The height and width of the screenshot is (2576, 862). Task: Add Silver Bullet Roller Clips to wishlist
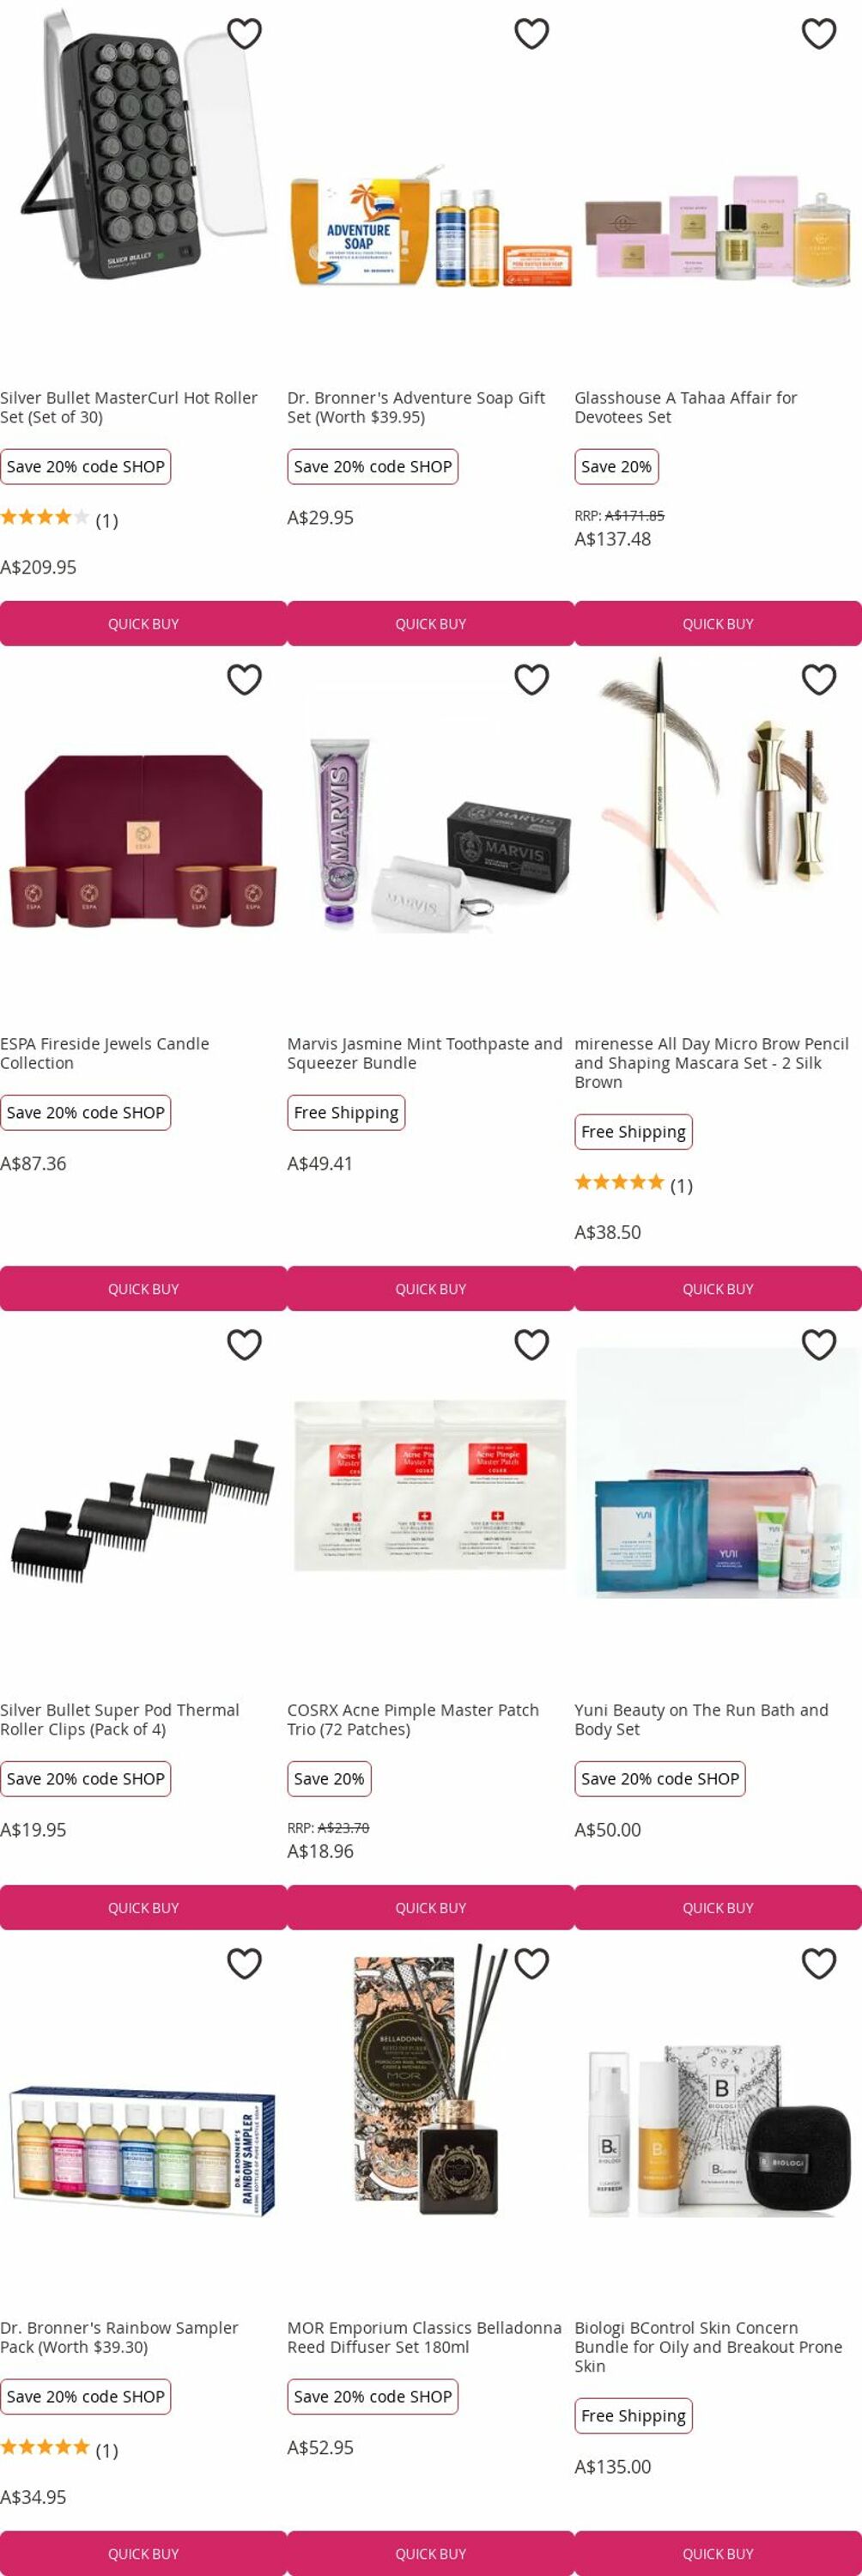click(244, 1345)
